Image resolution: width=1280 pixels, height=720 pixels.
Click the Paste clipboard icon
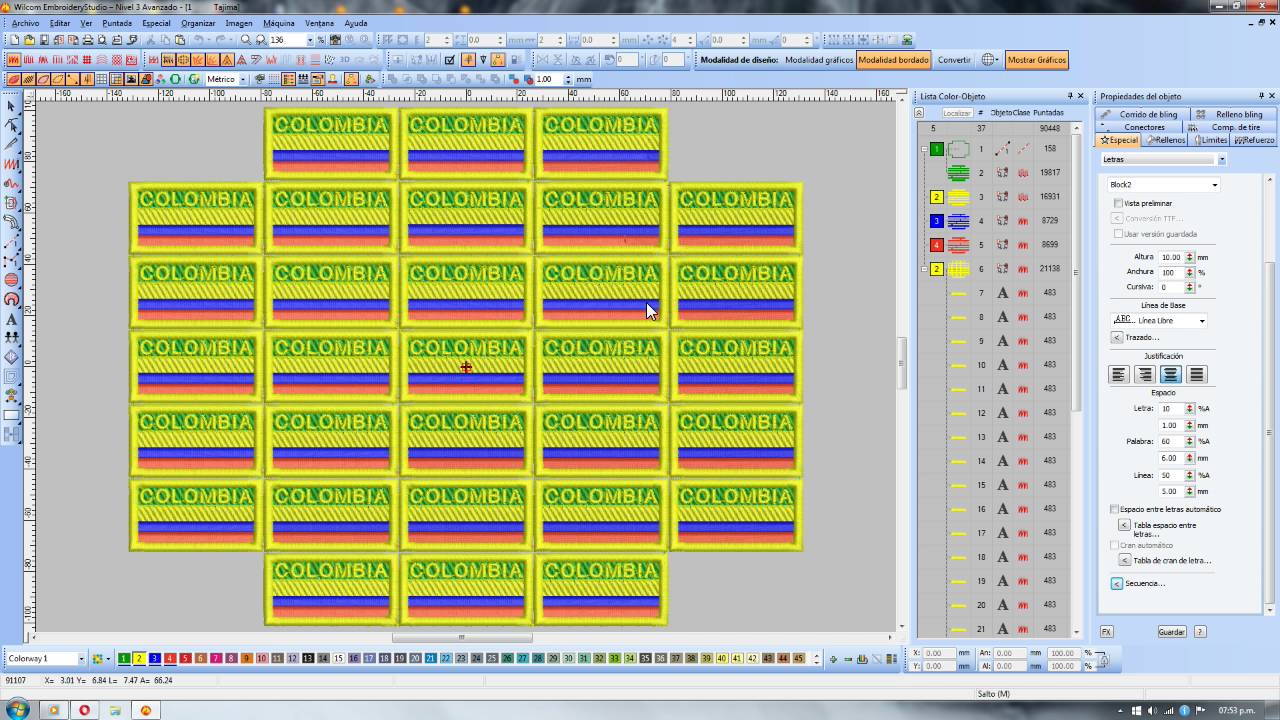[180, 40]
